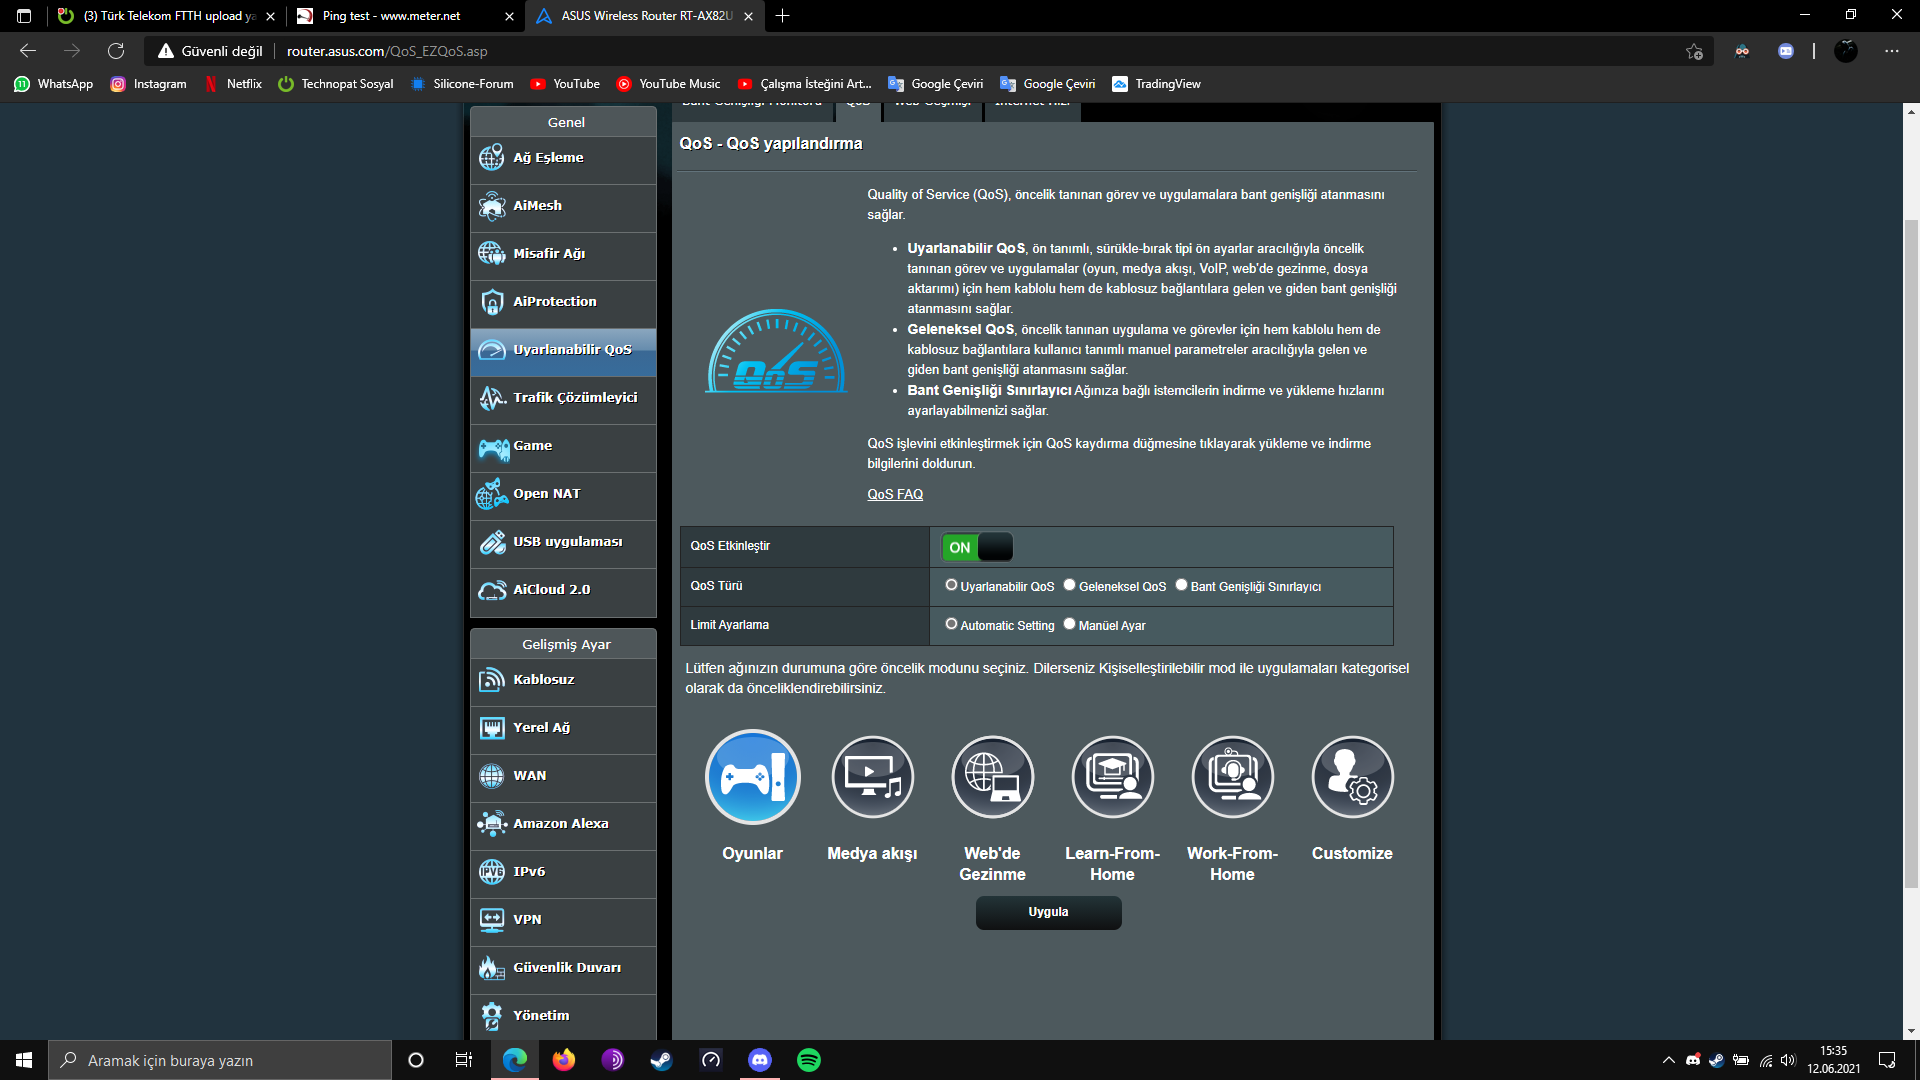
Task: Switch to Türk Telekom FTTH tab
Action: [160, 16]
